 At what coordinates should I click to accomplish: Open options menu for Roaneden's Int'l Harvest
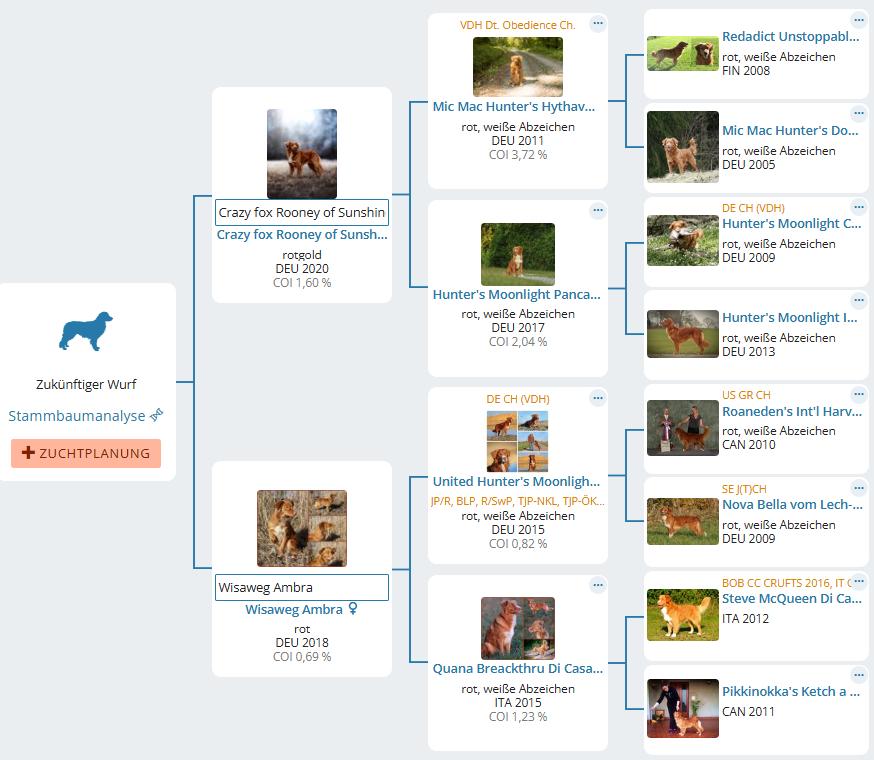click(858, 394)
